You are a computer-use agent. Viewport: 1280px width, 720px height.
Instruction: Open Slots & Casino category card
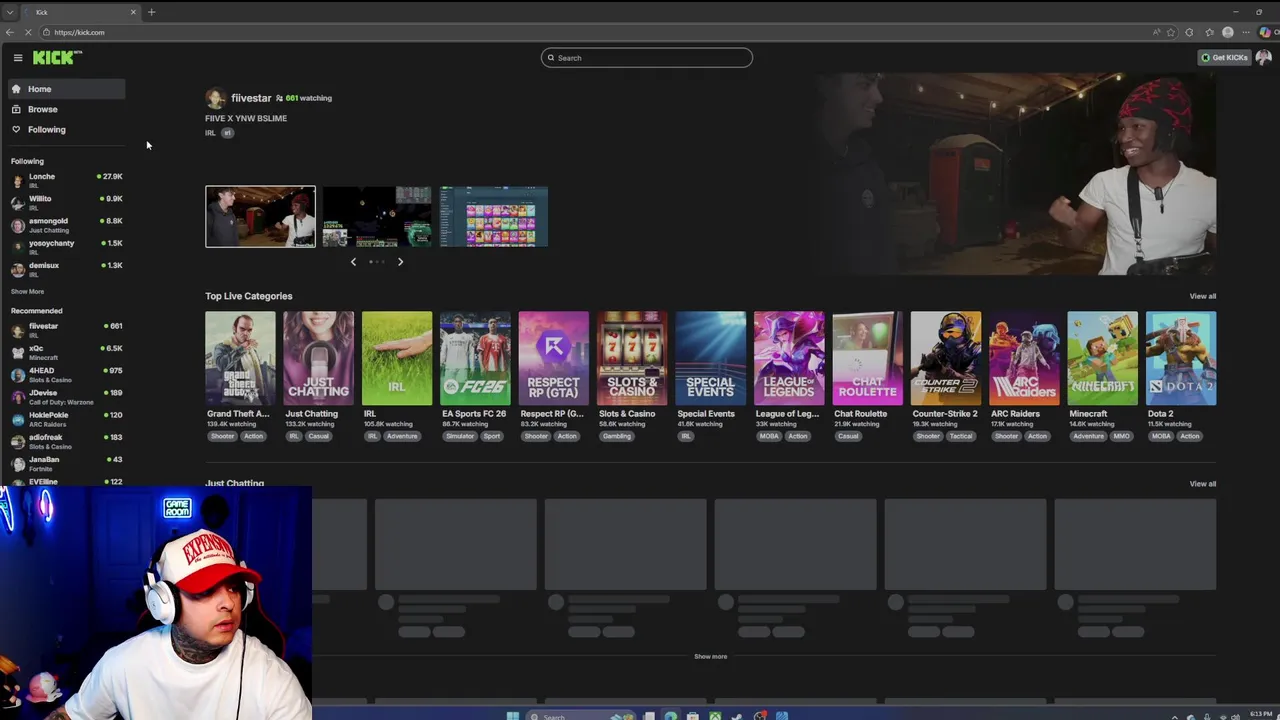[632, 358]
